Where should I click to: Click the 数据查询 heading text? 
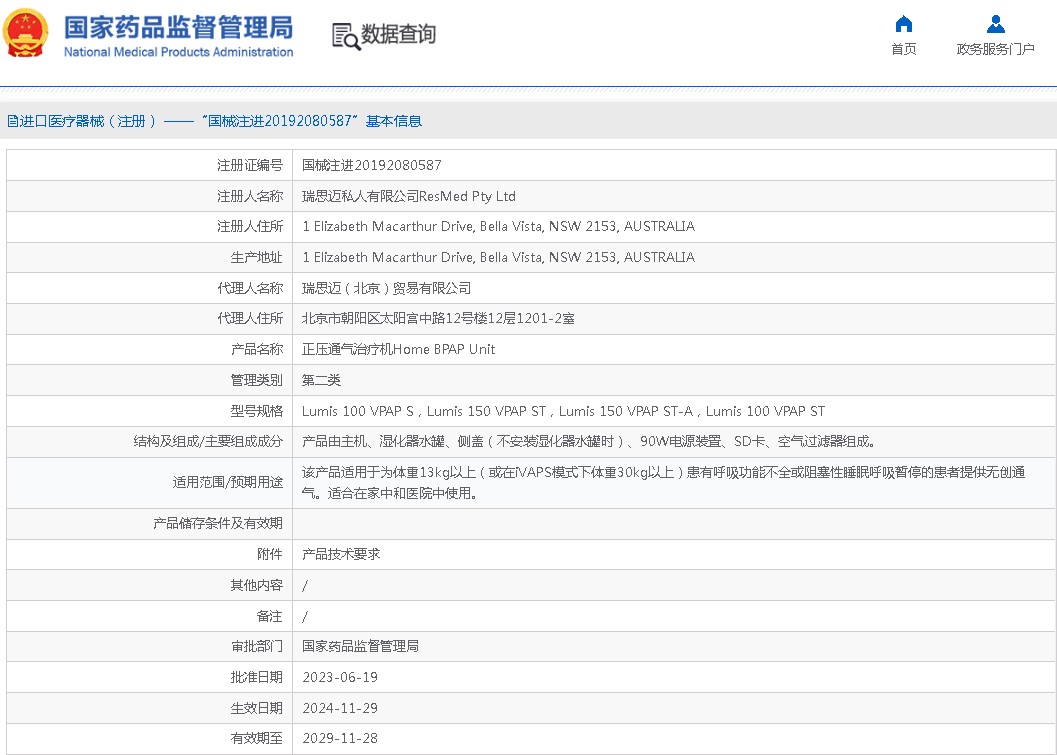399,35
